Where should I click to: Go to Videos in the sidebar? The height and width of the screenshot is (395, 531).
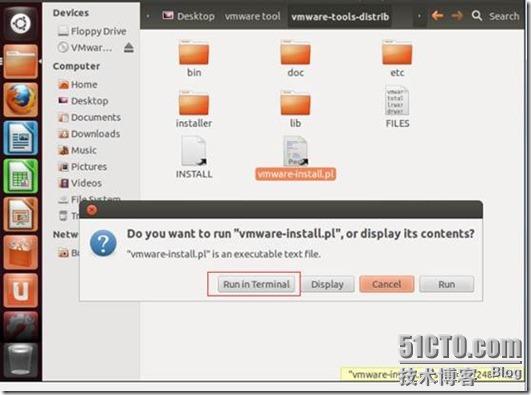tap(80, 183)
